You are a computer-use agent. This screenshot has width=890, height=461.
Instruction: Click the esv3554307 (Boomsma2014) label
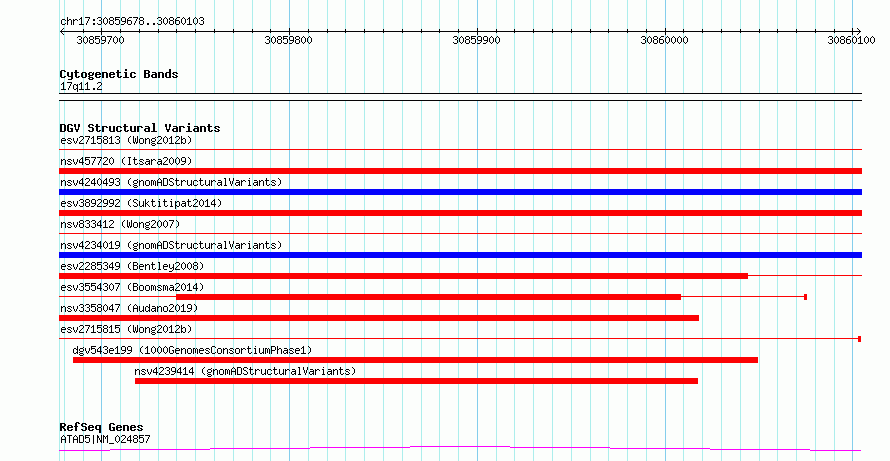[x=132, y=287]
